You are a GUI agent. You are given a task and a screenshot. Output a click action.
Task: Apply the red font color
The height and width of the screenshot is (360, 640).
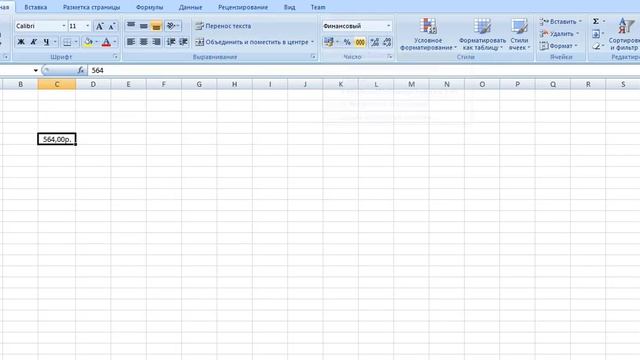pyautogui.click(x=106, y=42)
